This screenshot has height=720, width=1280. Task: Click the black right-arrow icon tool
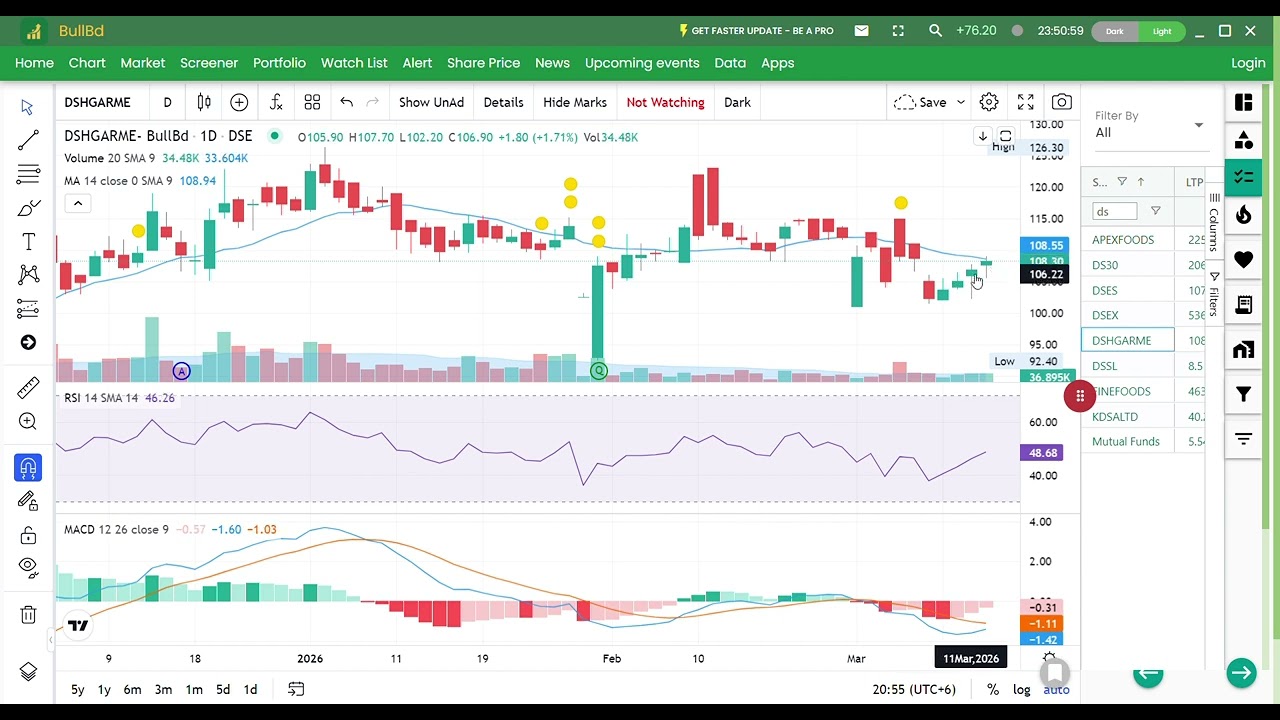(28, 343)
